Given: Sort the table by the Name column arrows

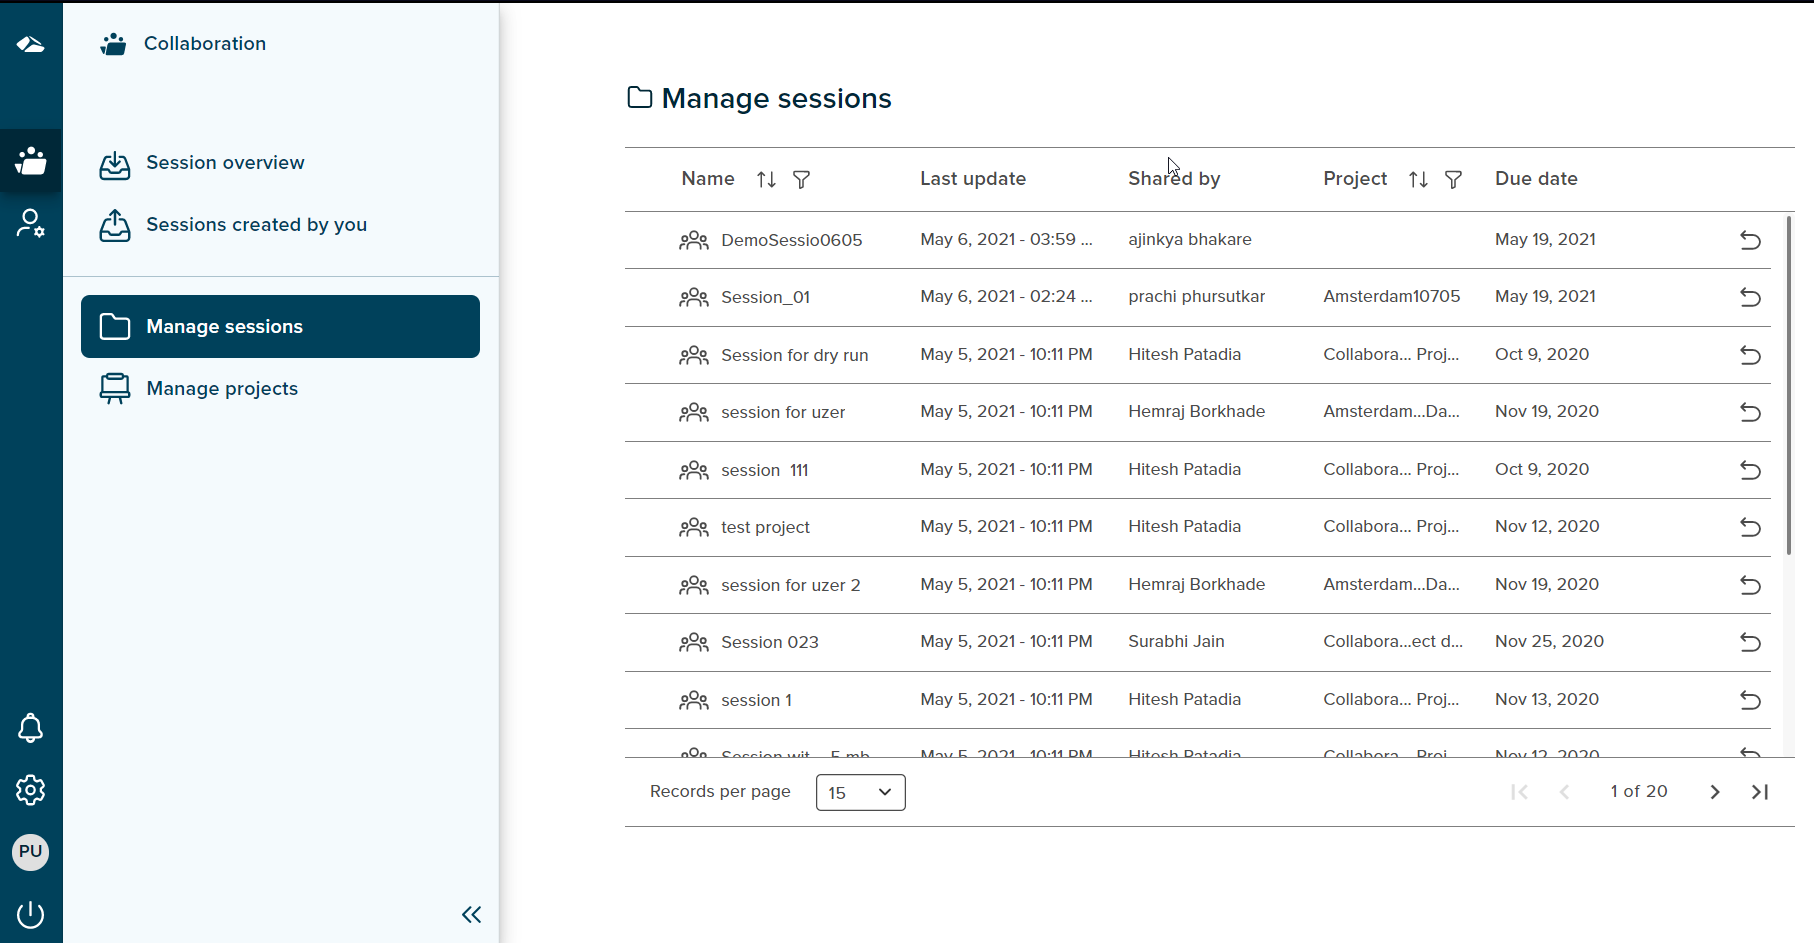Looking at the screenshot, I should (x=766, y=179).
